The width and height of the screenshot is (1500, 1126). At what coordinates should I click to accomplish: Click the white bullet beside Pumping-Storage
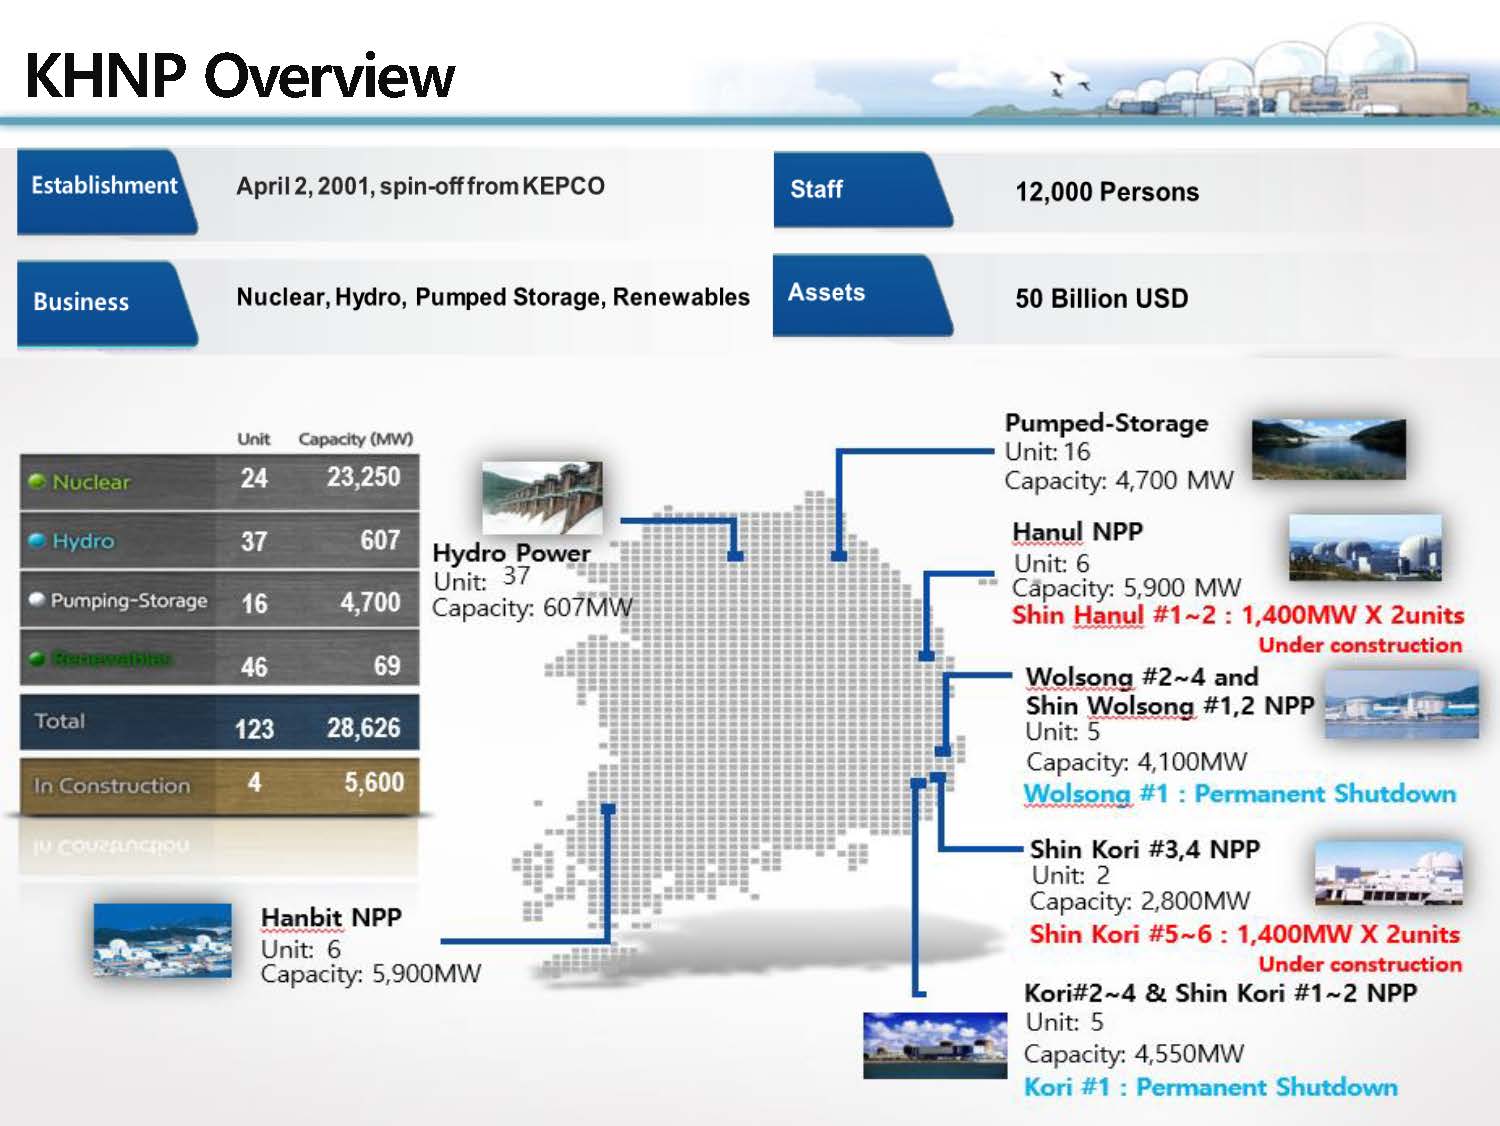[x=37, y=600]
